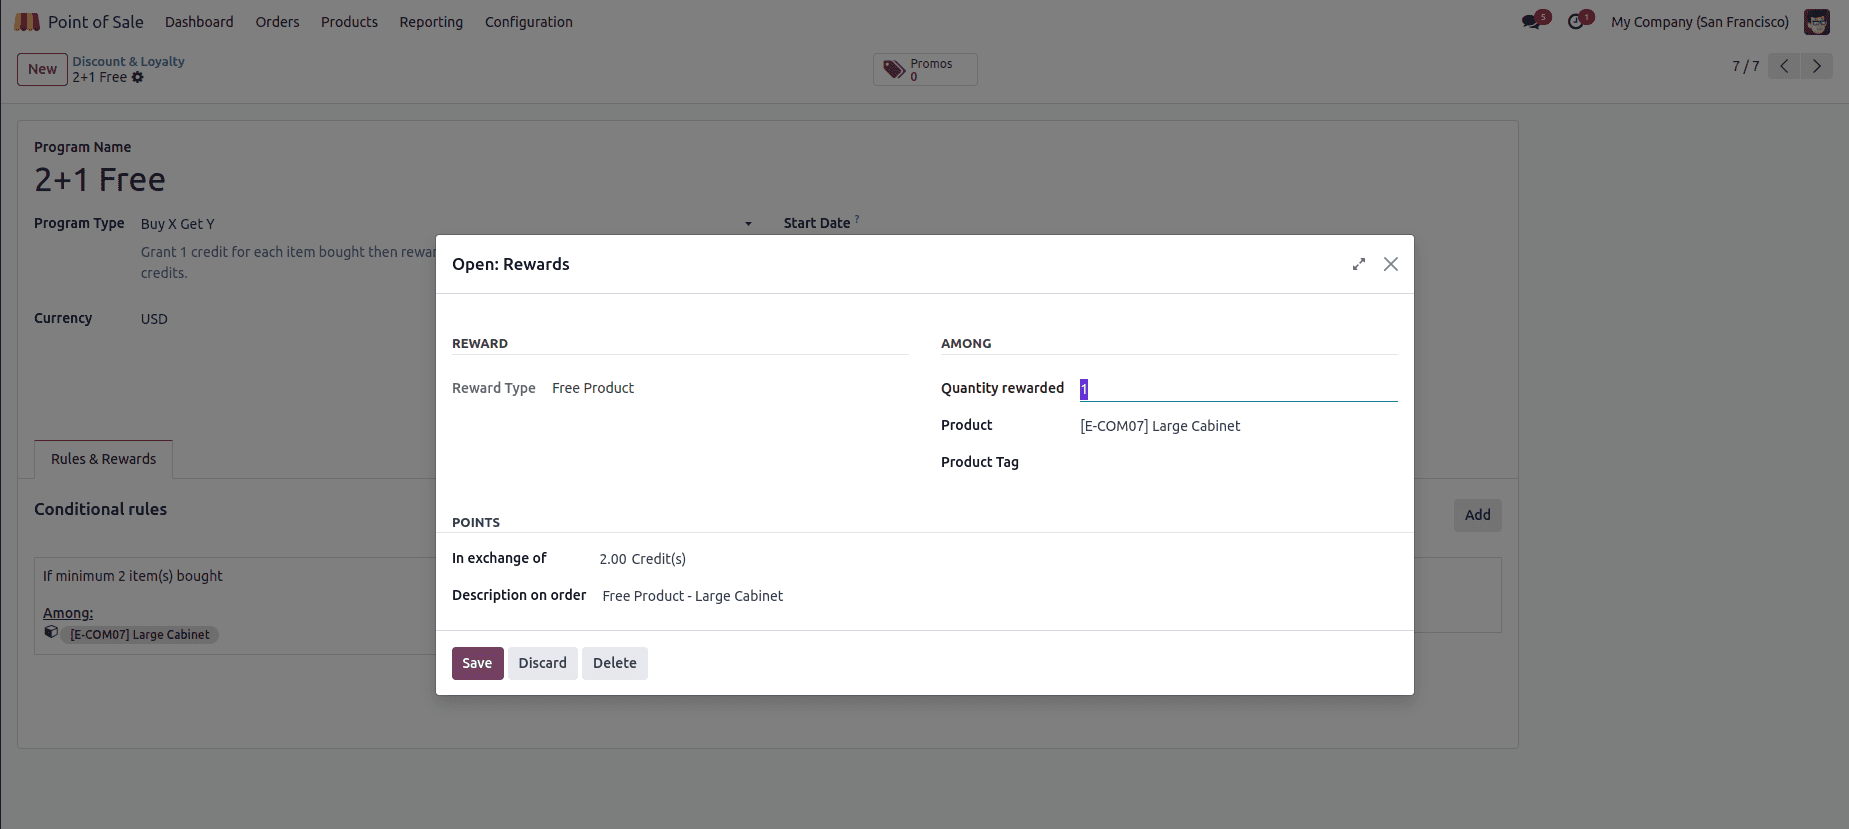This screenshot has height=829, width=1849.
Task: Open the Orders menu
Action: [x=277, y=22]
